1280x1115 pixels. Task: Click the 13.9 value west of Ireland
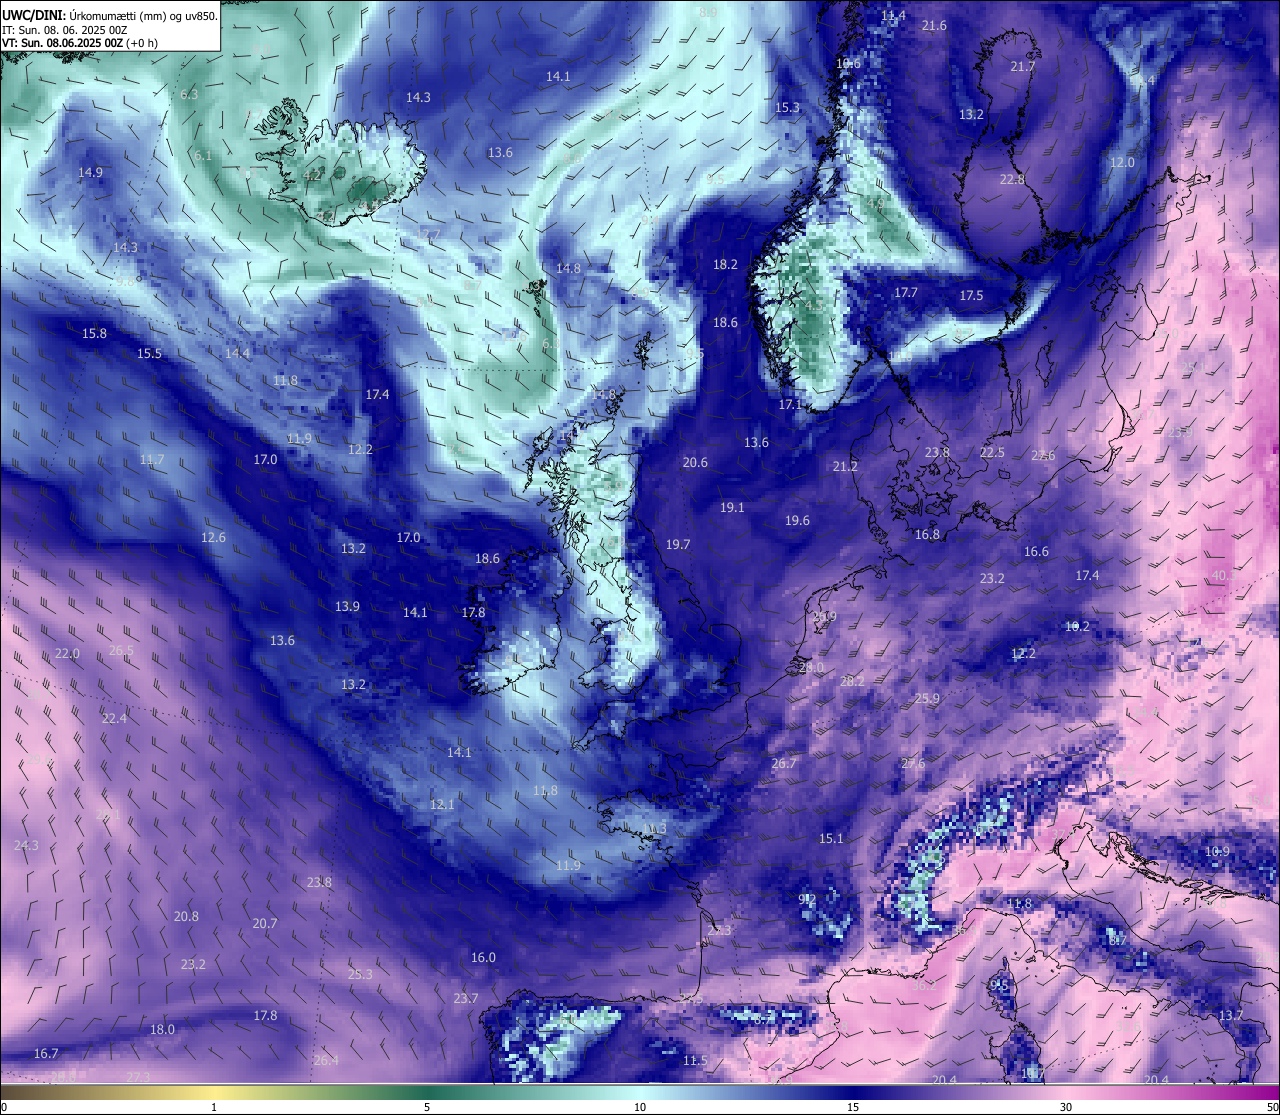(347, 606)
